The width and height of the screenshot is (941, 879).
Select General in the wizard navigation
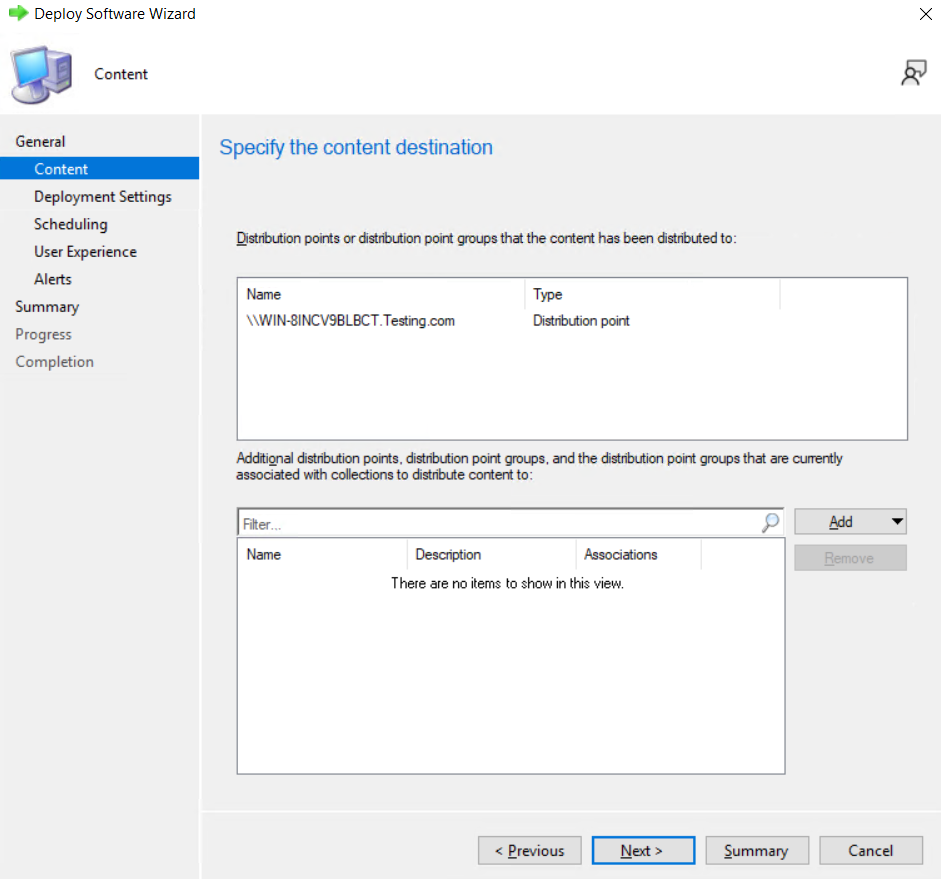point(40,141)
